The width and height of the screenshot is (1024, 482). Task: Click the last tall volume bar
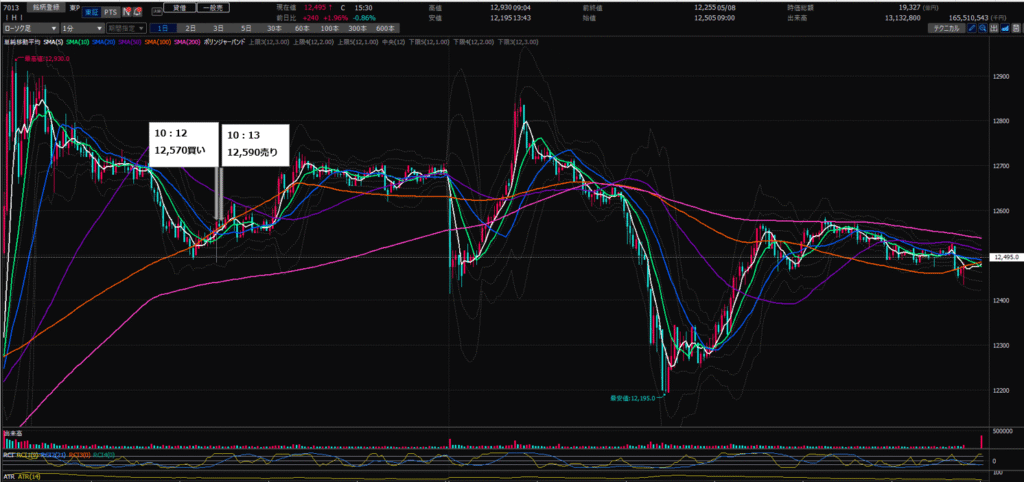coord(981,441)
